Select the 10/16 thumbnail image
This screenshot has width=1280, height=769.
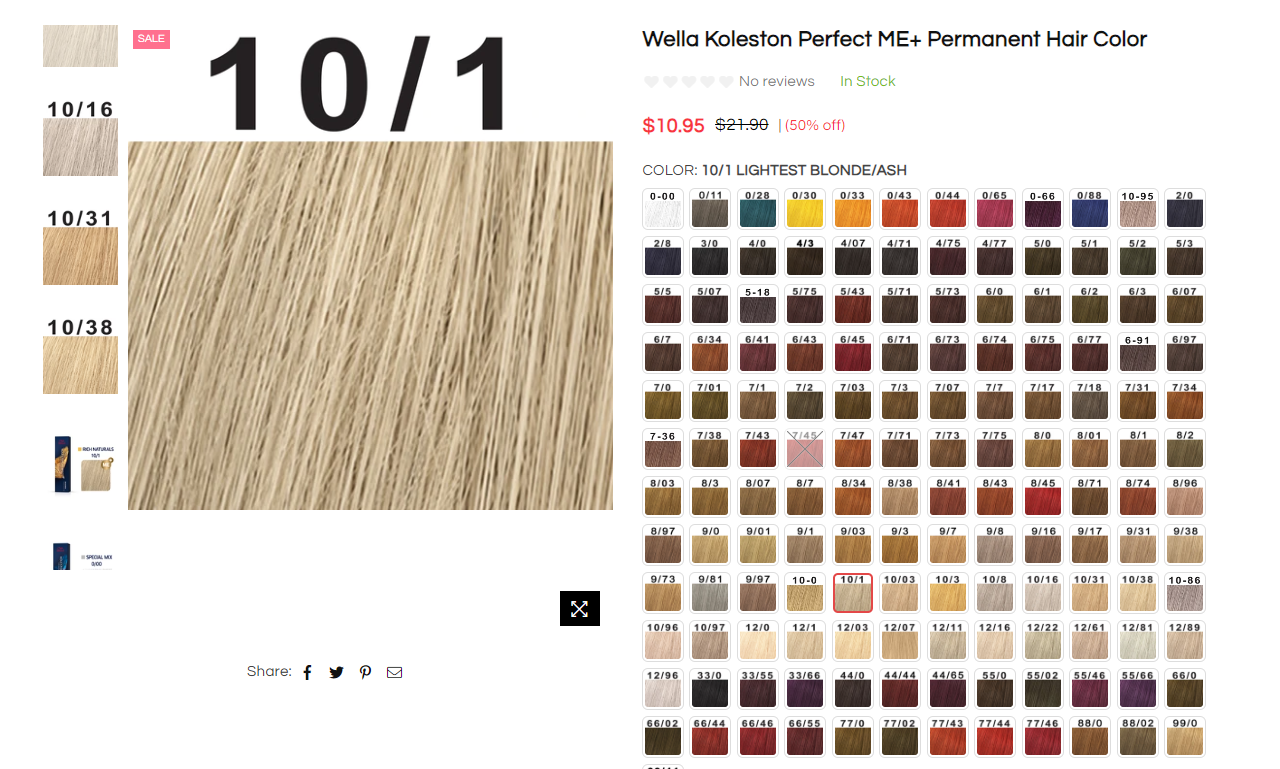[x=80, y=138]
